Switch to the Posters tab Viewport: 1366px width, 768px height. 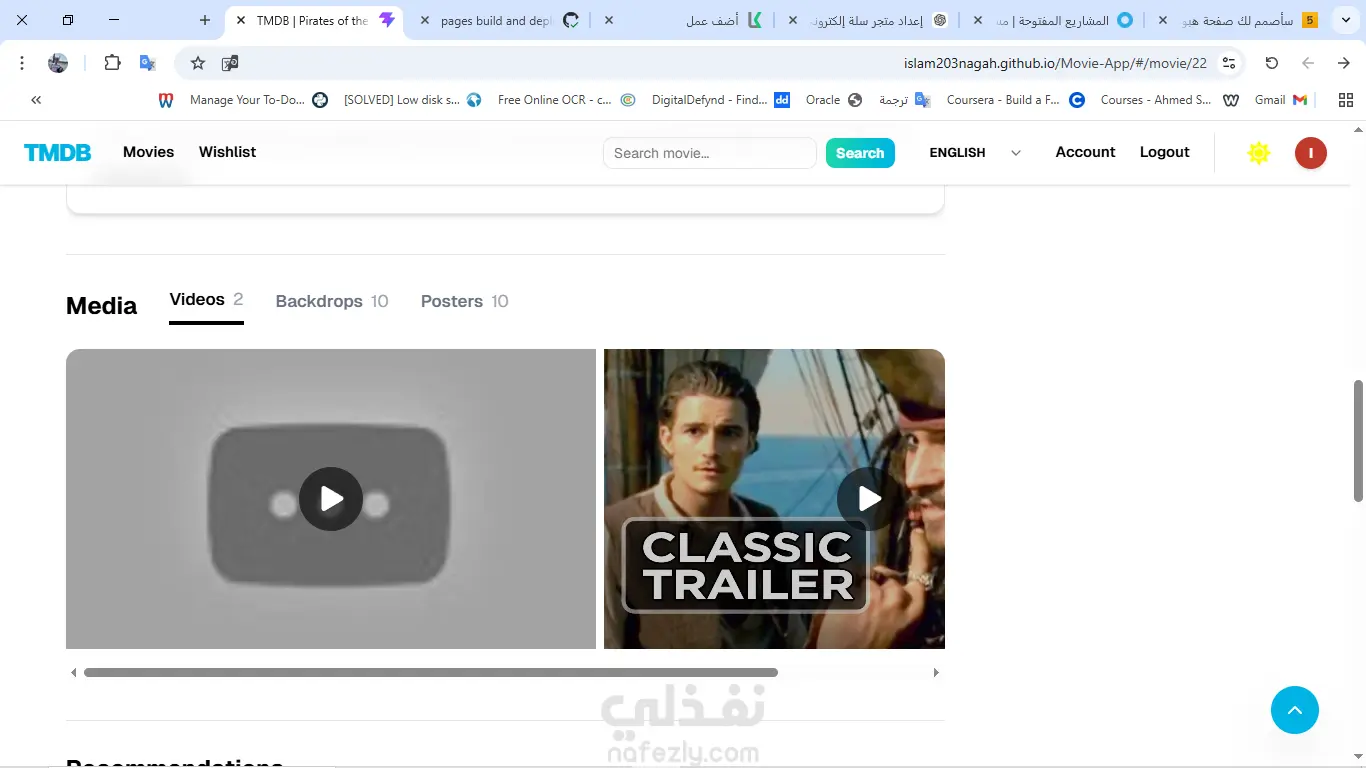click(x=464, y=301)
